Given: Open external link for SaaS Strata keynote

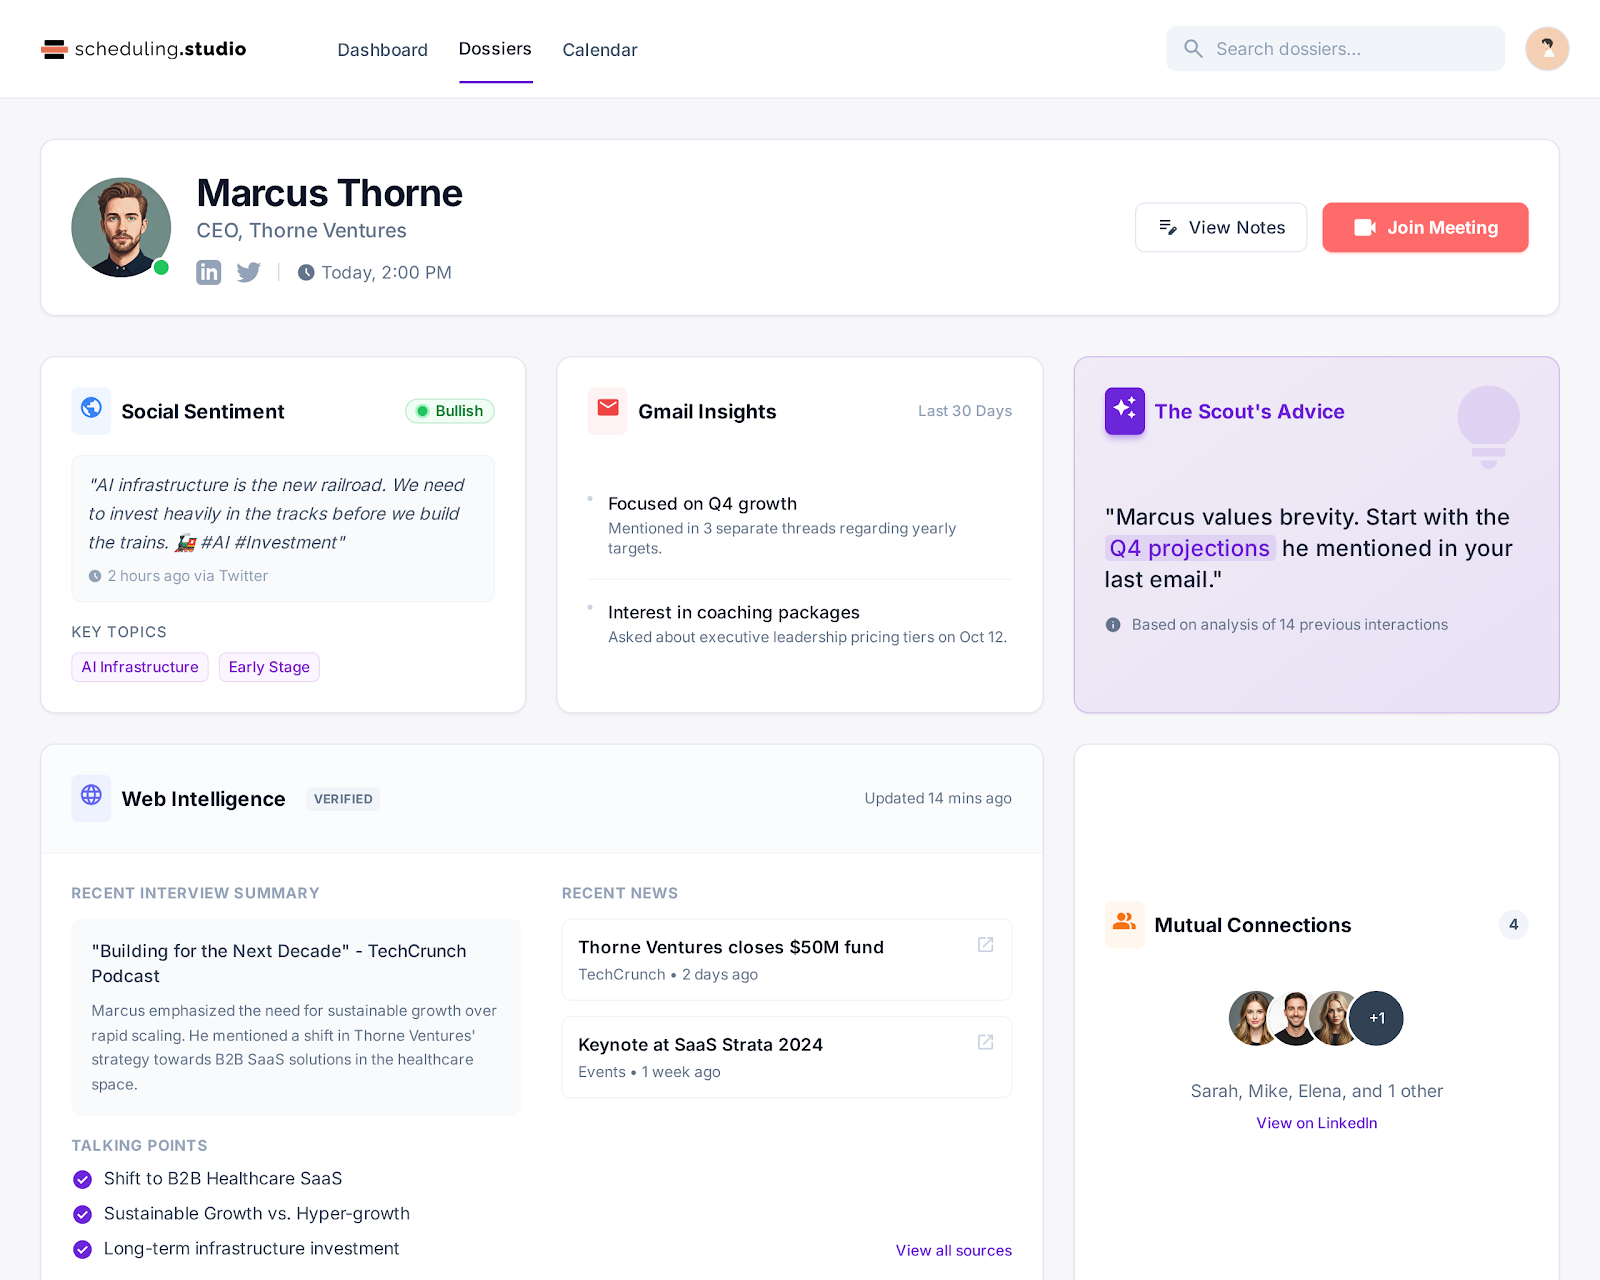Looking at the screenshot, I should pos(985,1042).
